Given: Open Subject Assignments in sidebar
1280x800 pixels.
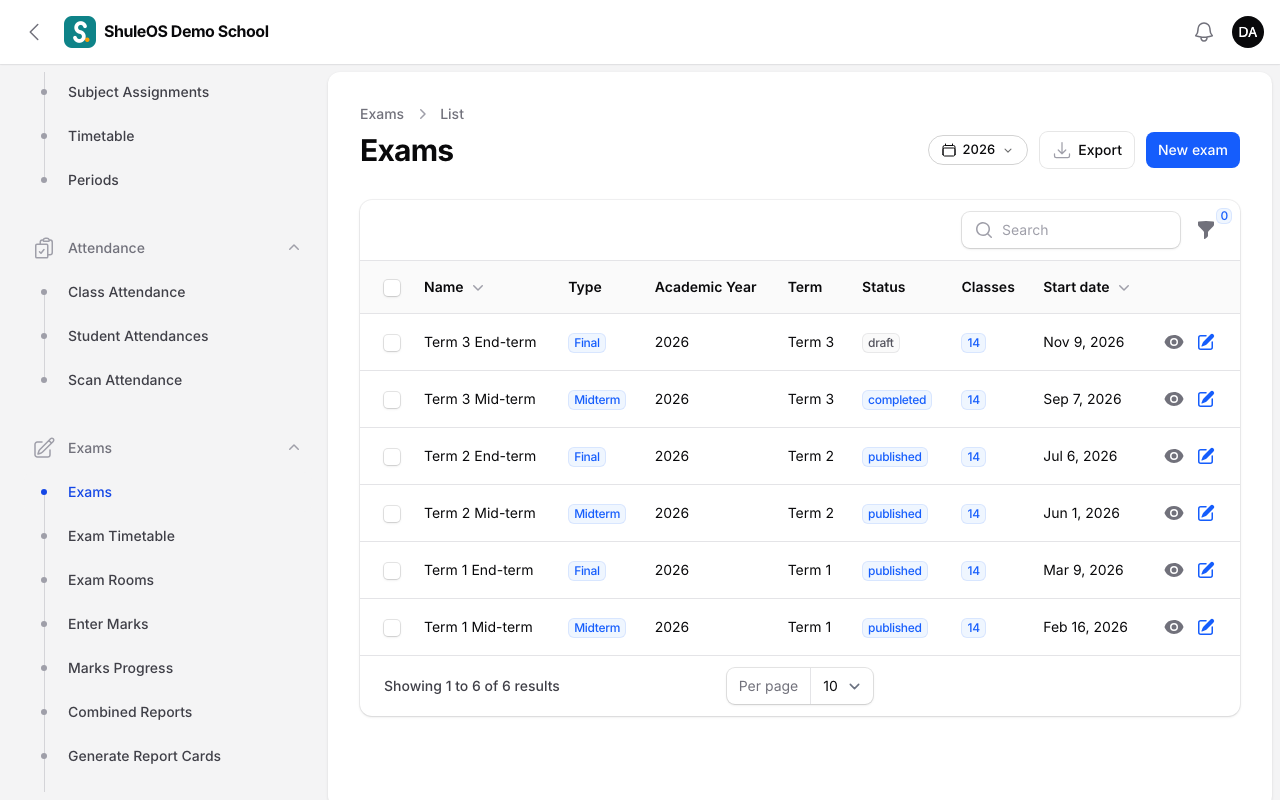Looking at the screenshot, I should [x=139, y=92].
